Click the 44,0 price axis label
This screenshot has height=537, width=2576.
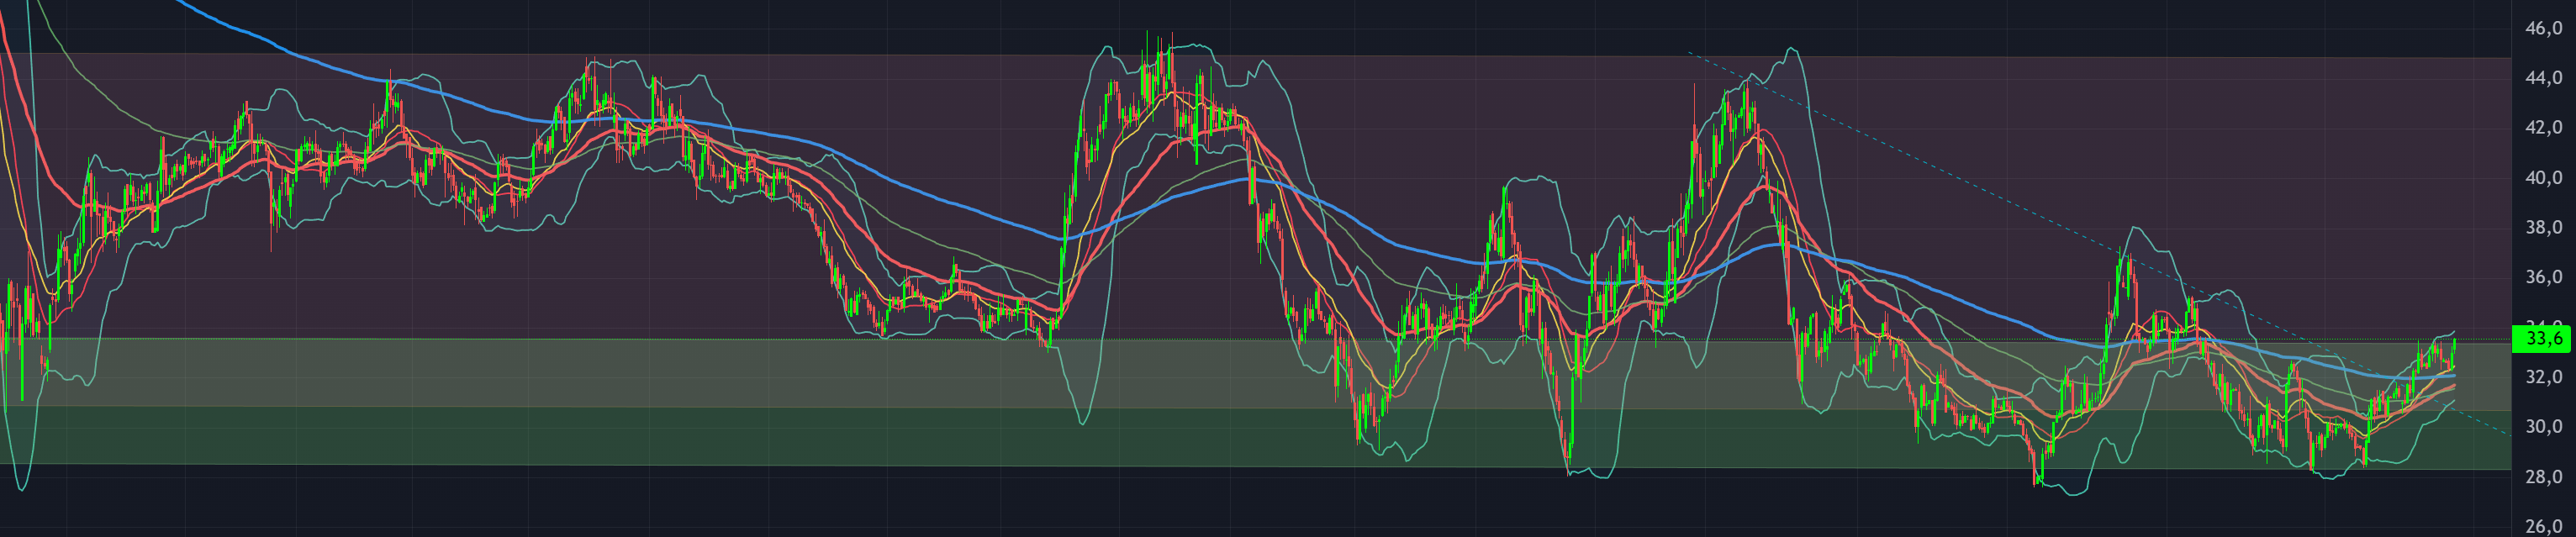click(x=2543, y=78)
